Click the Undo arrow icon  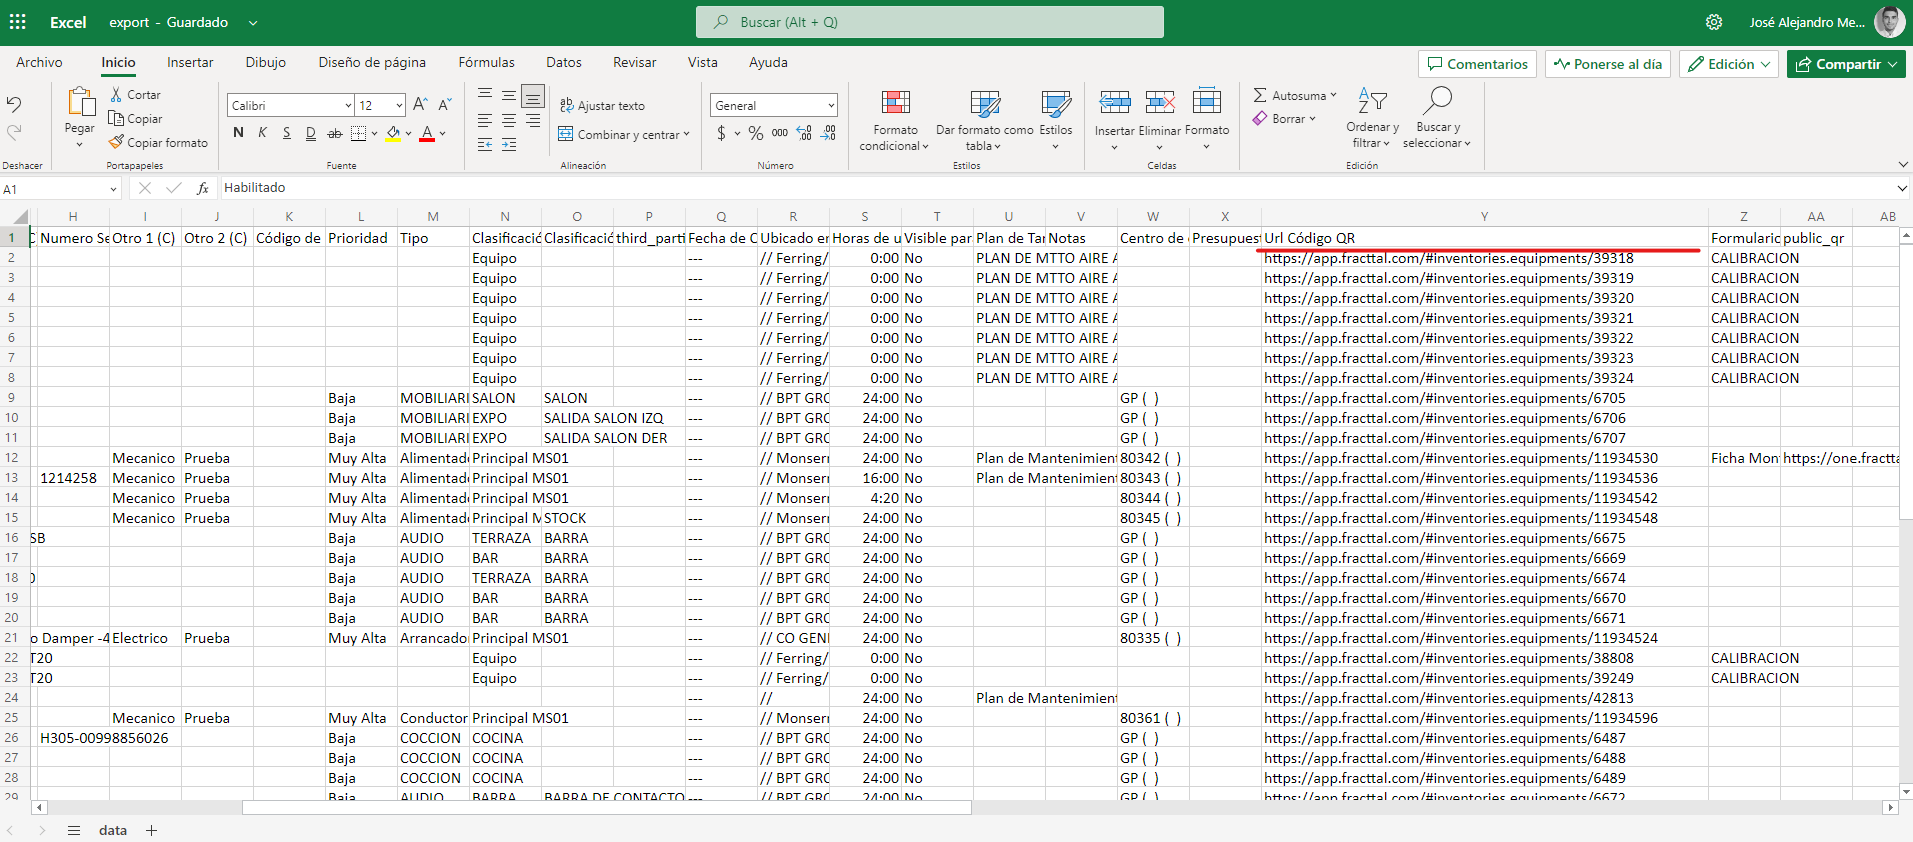tap(14, 104)
